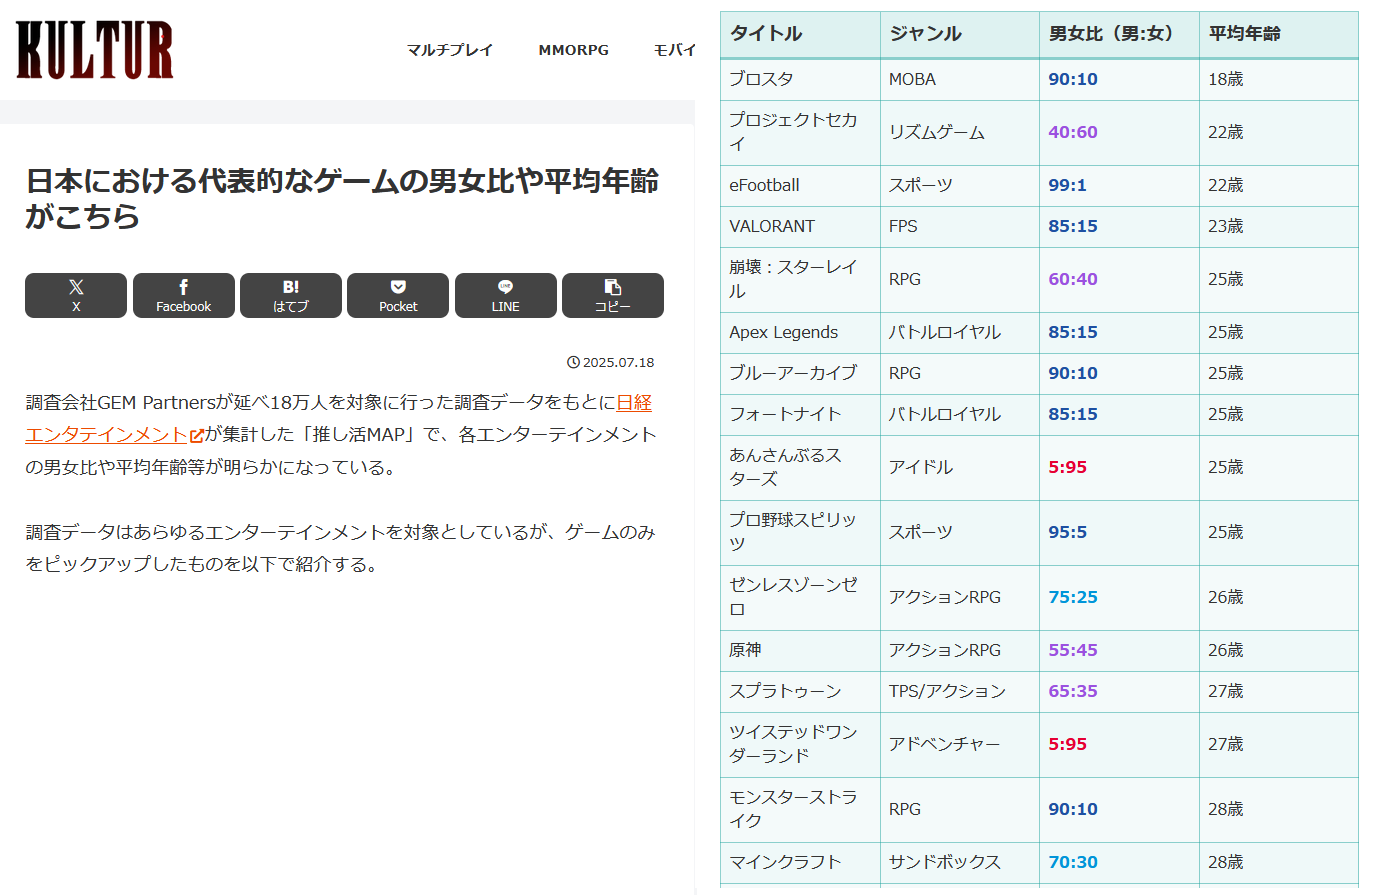Image resolution: width=1385 pixels, height=895 pixels.
Task: Click the アドベンチャー genre cell
Action: click(960, 744)
